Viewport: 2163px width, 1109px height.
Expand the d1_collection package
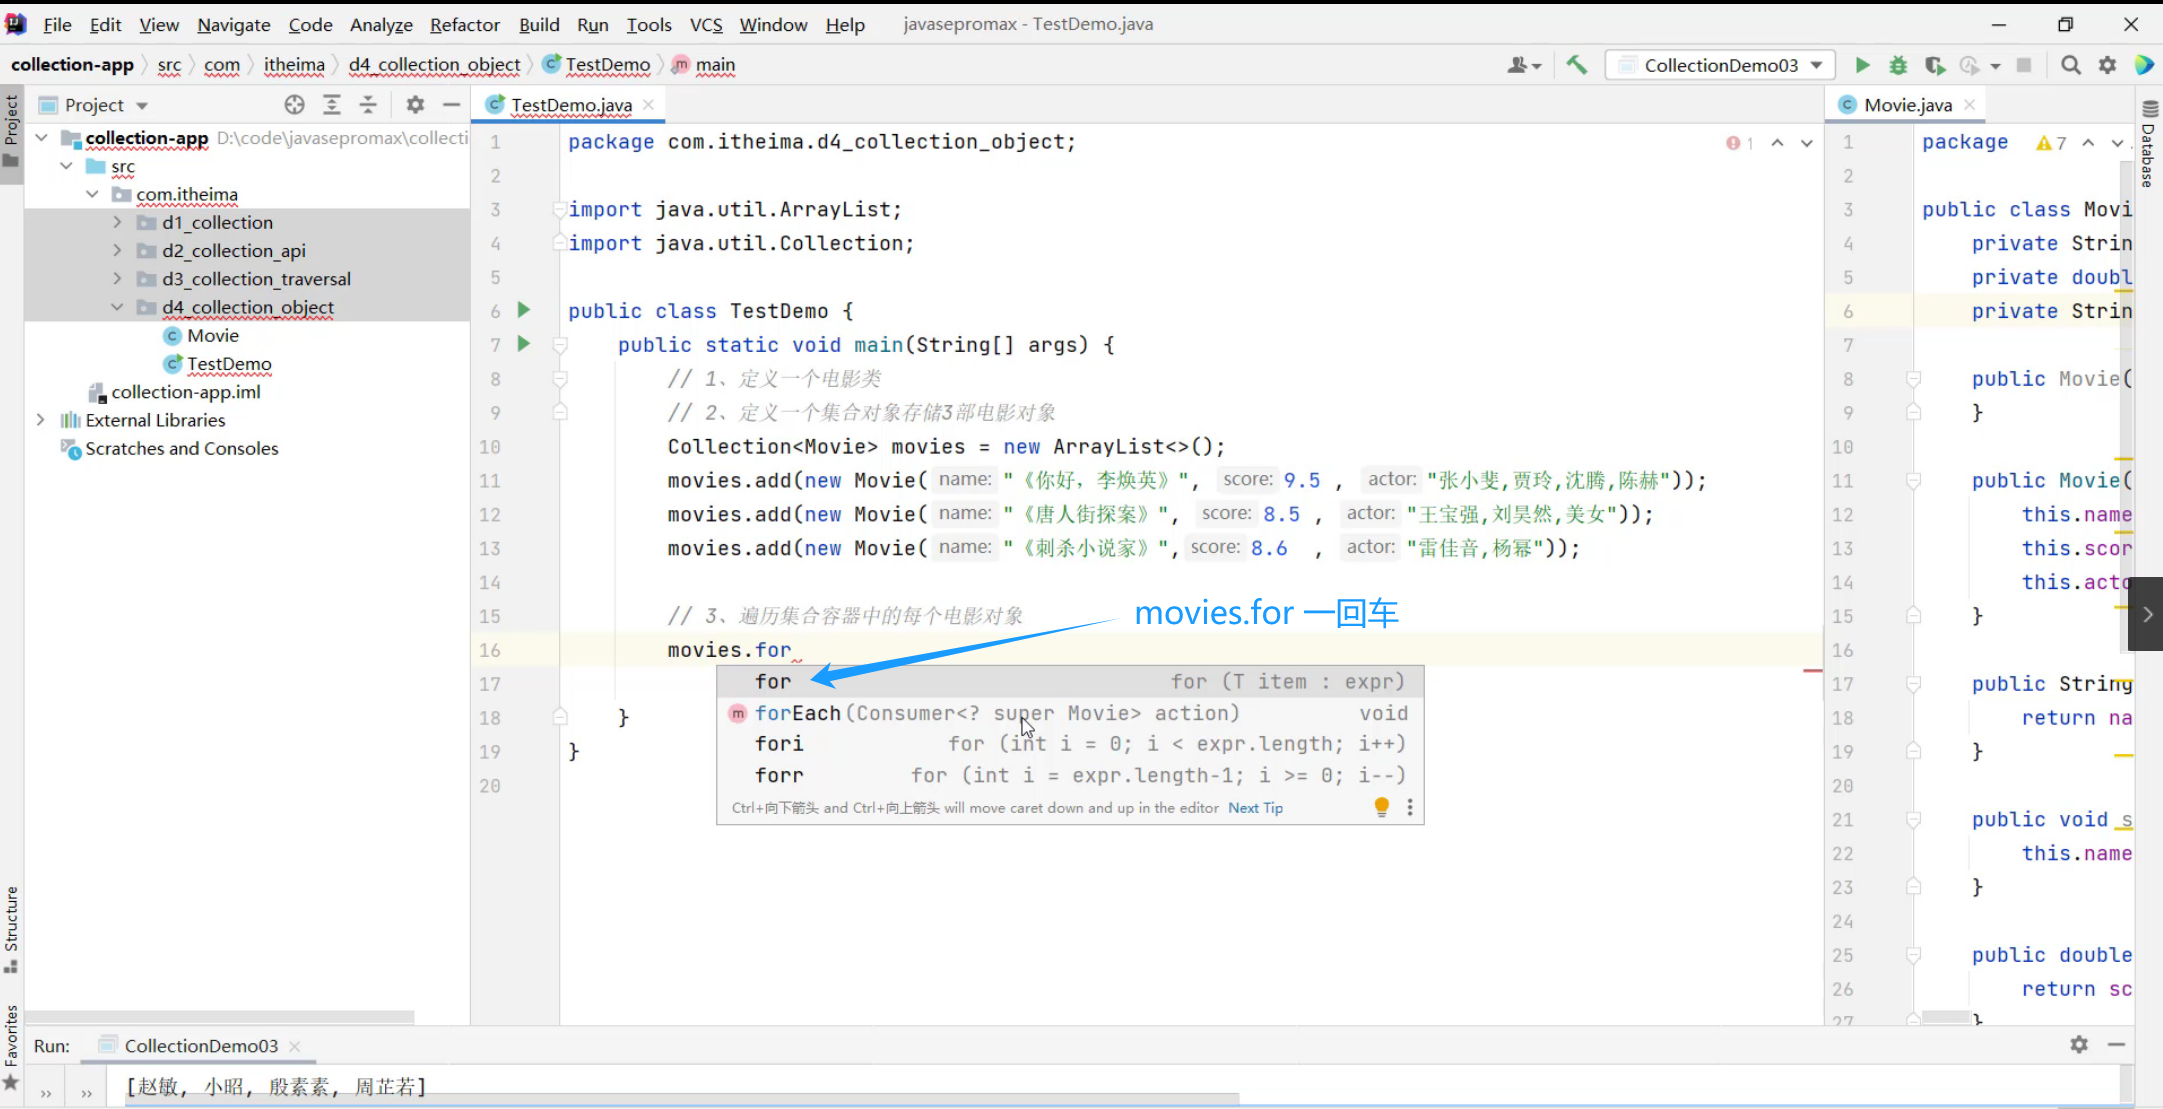pyautogui.click(x=117, y=222)
